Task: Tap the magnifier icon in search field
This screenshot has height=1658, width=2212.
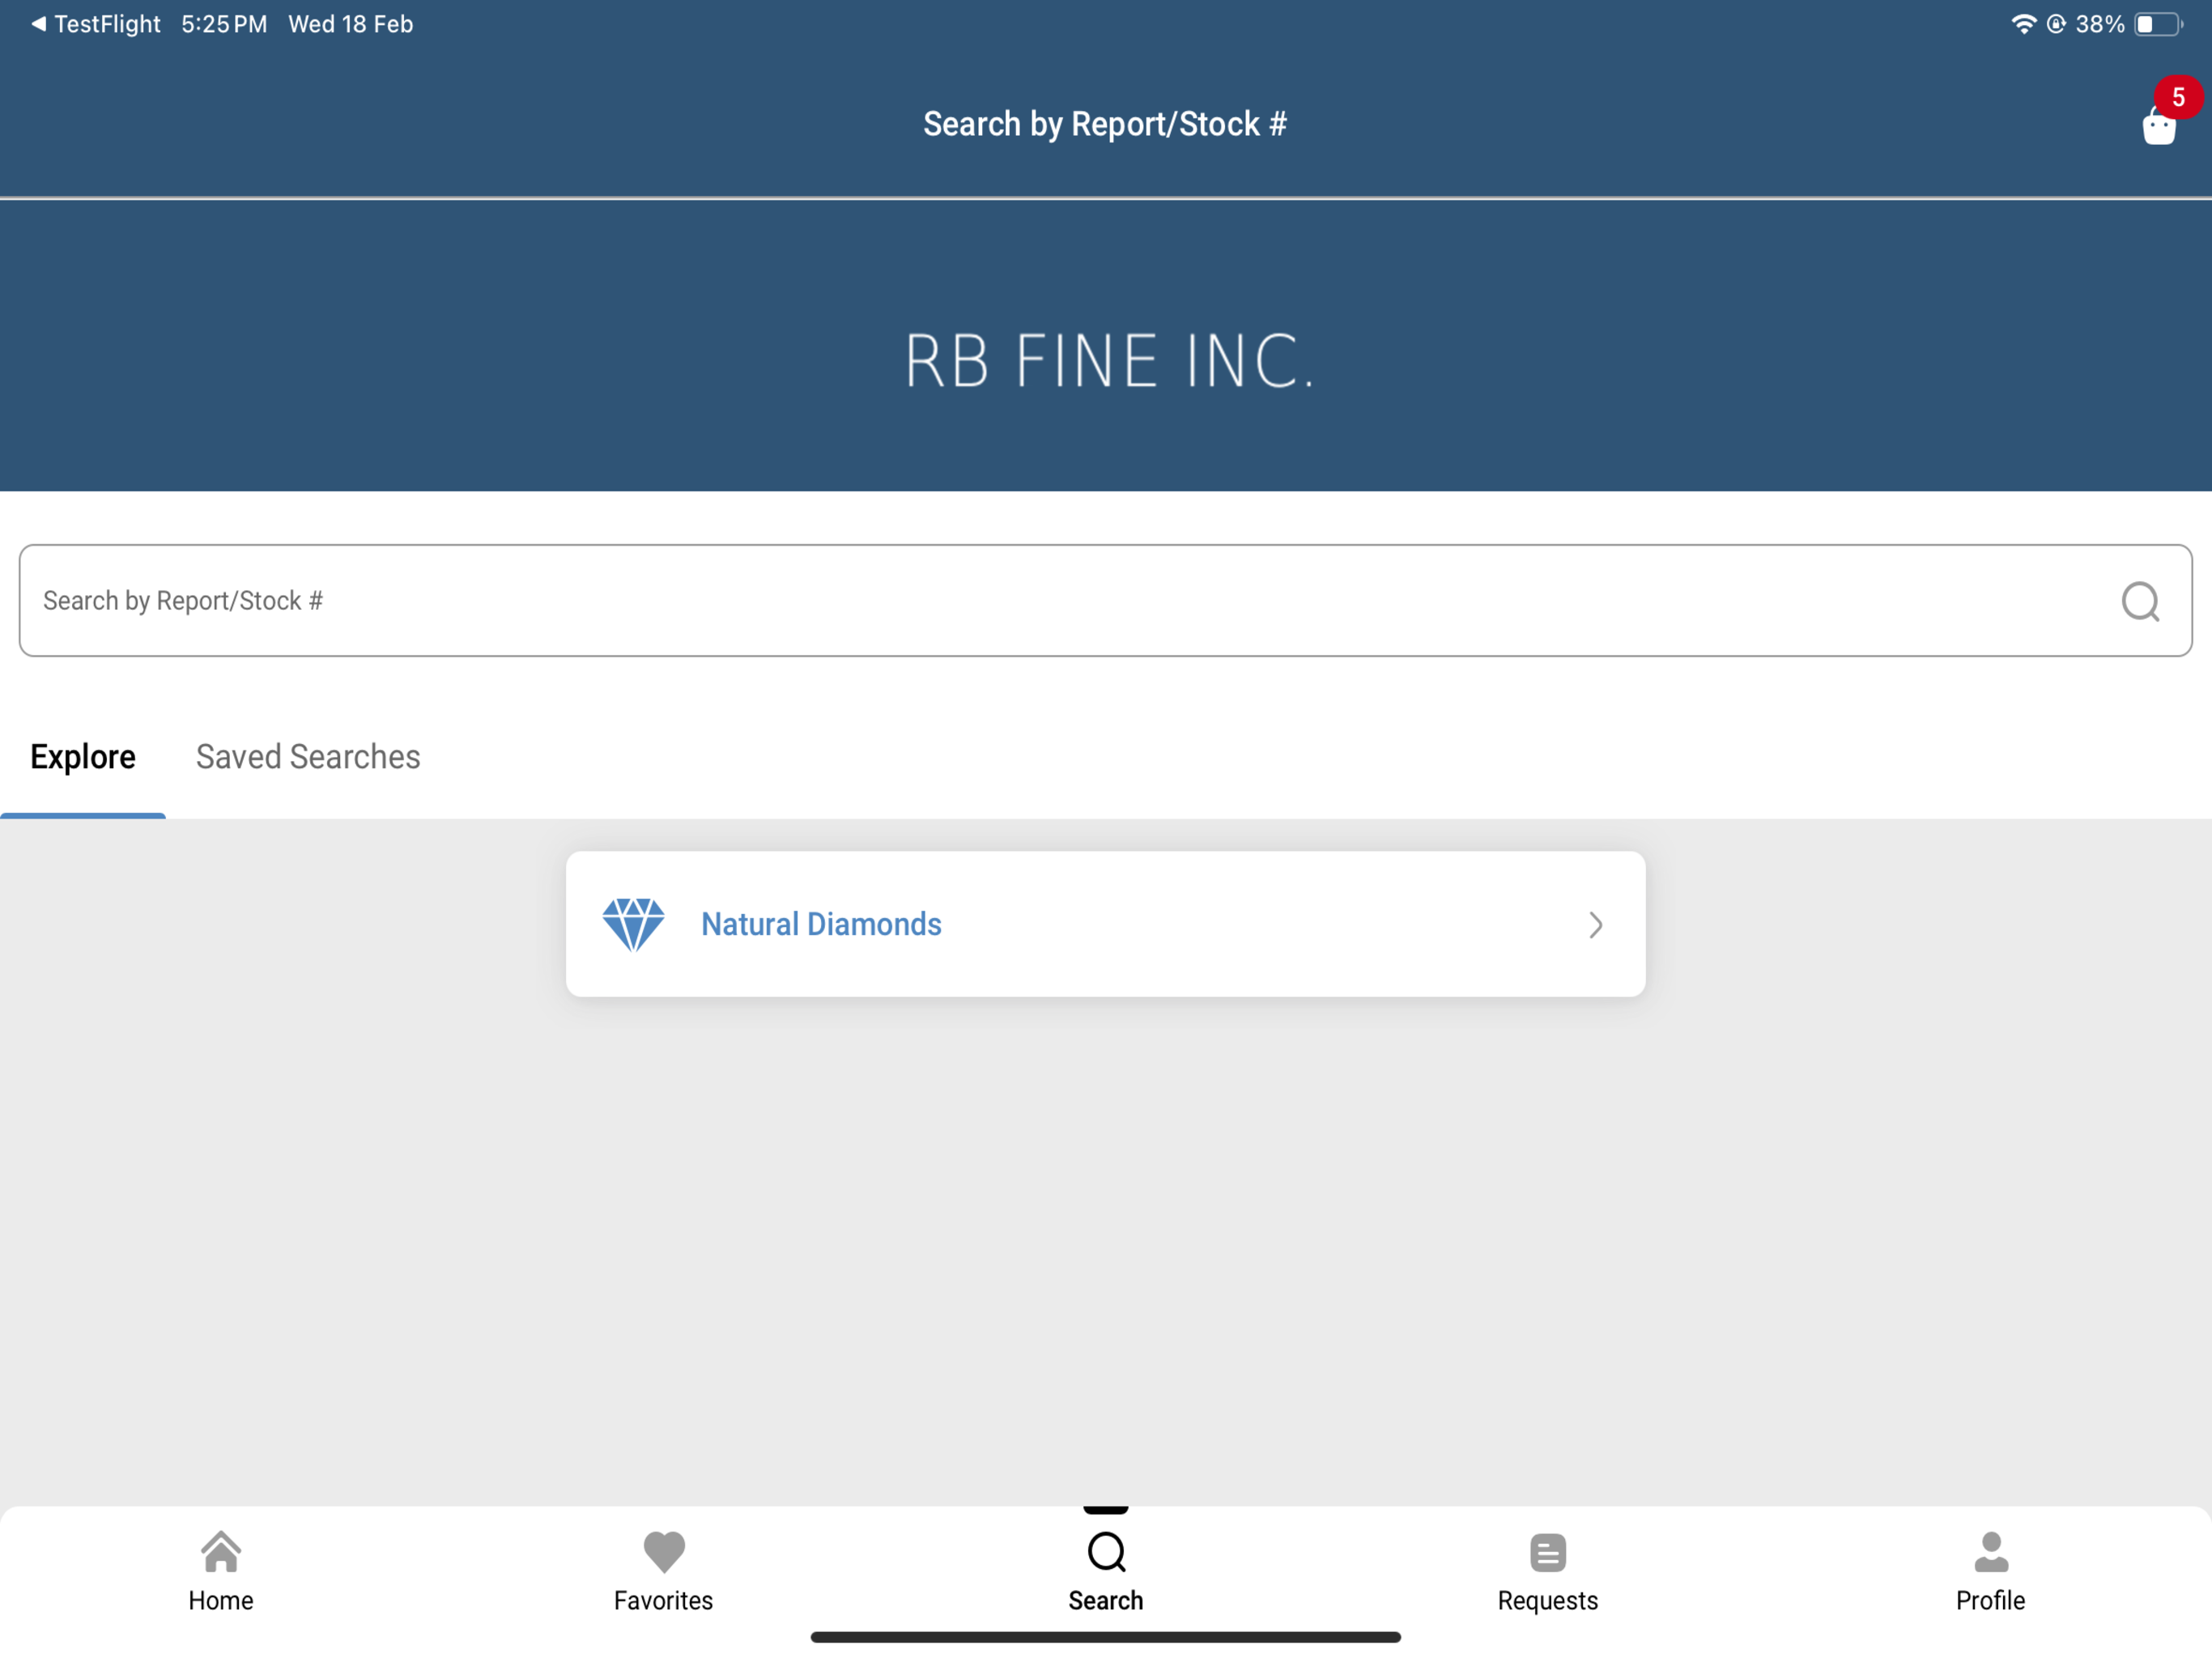Action: [x=2140, y=601]
